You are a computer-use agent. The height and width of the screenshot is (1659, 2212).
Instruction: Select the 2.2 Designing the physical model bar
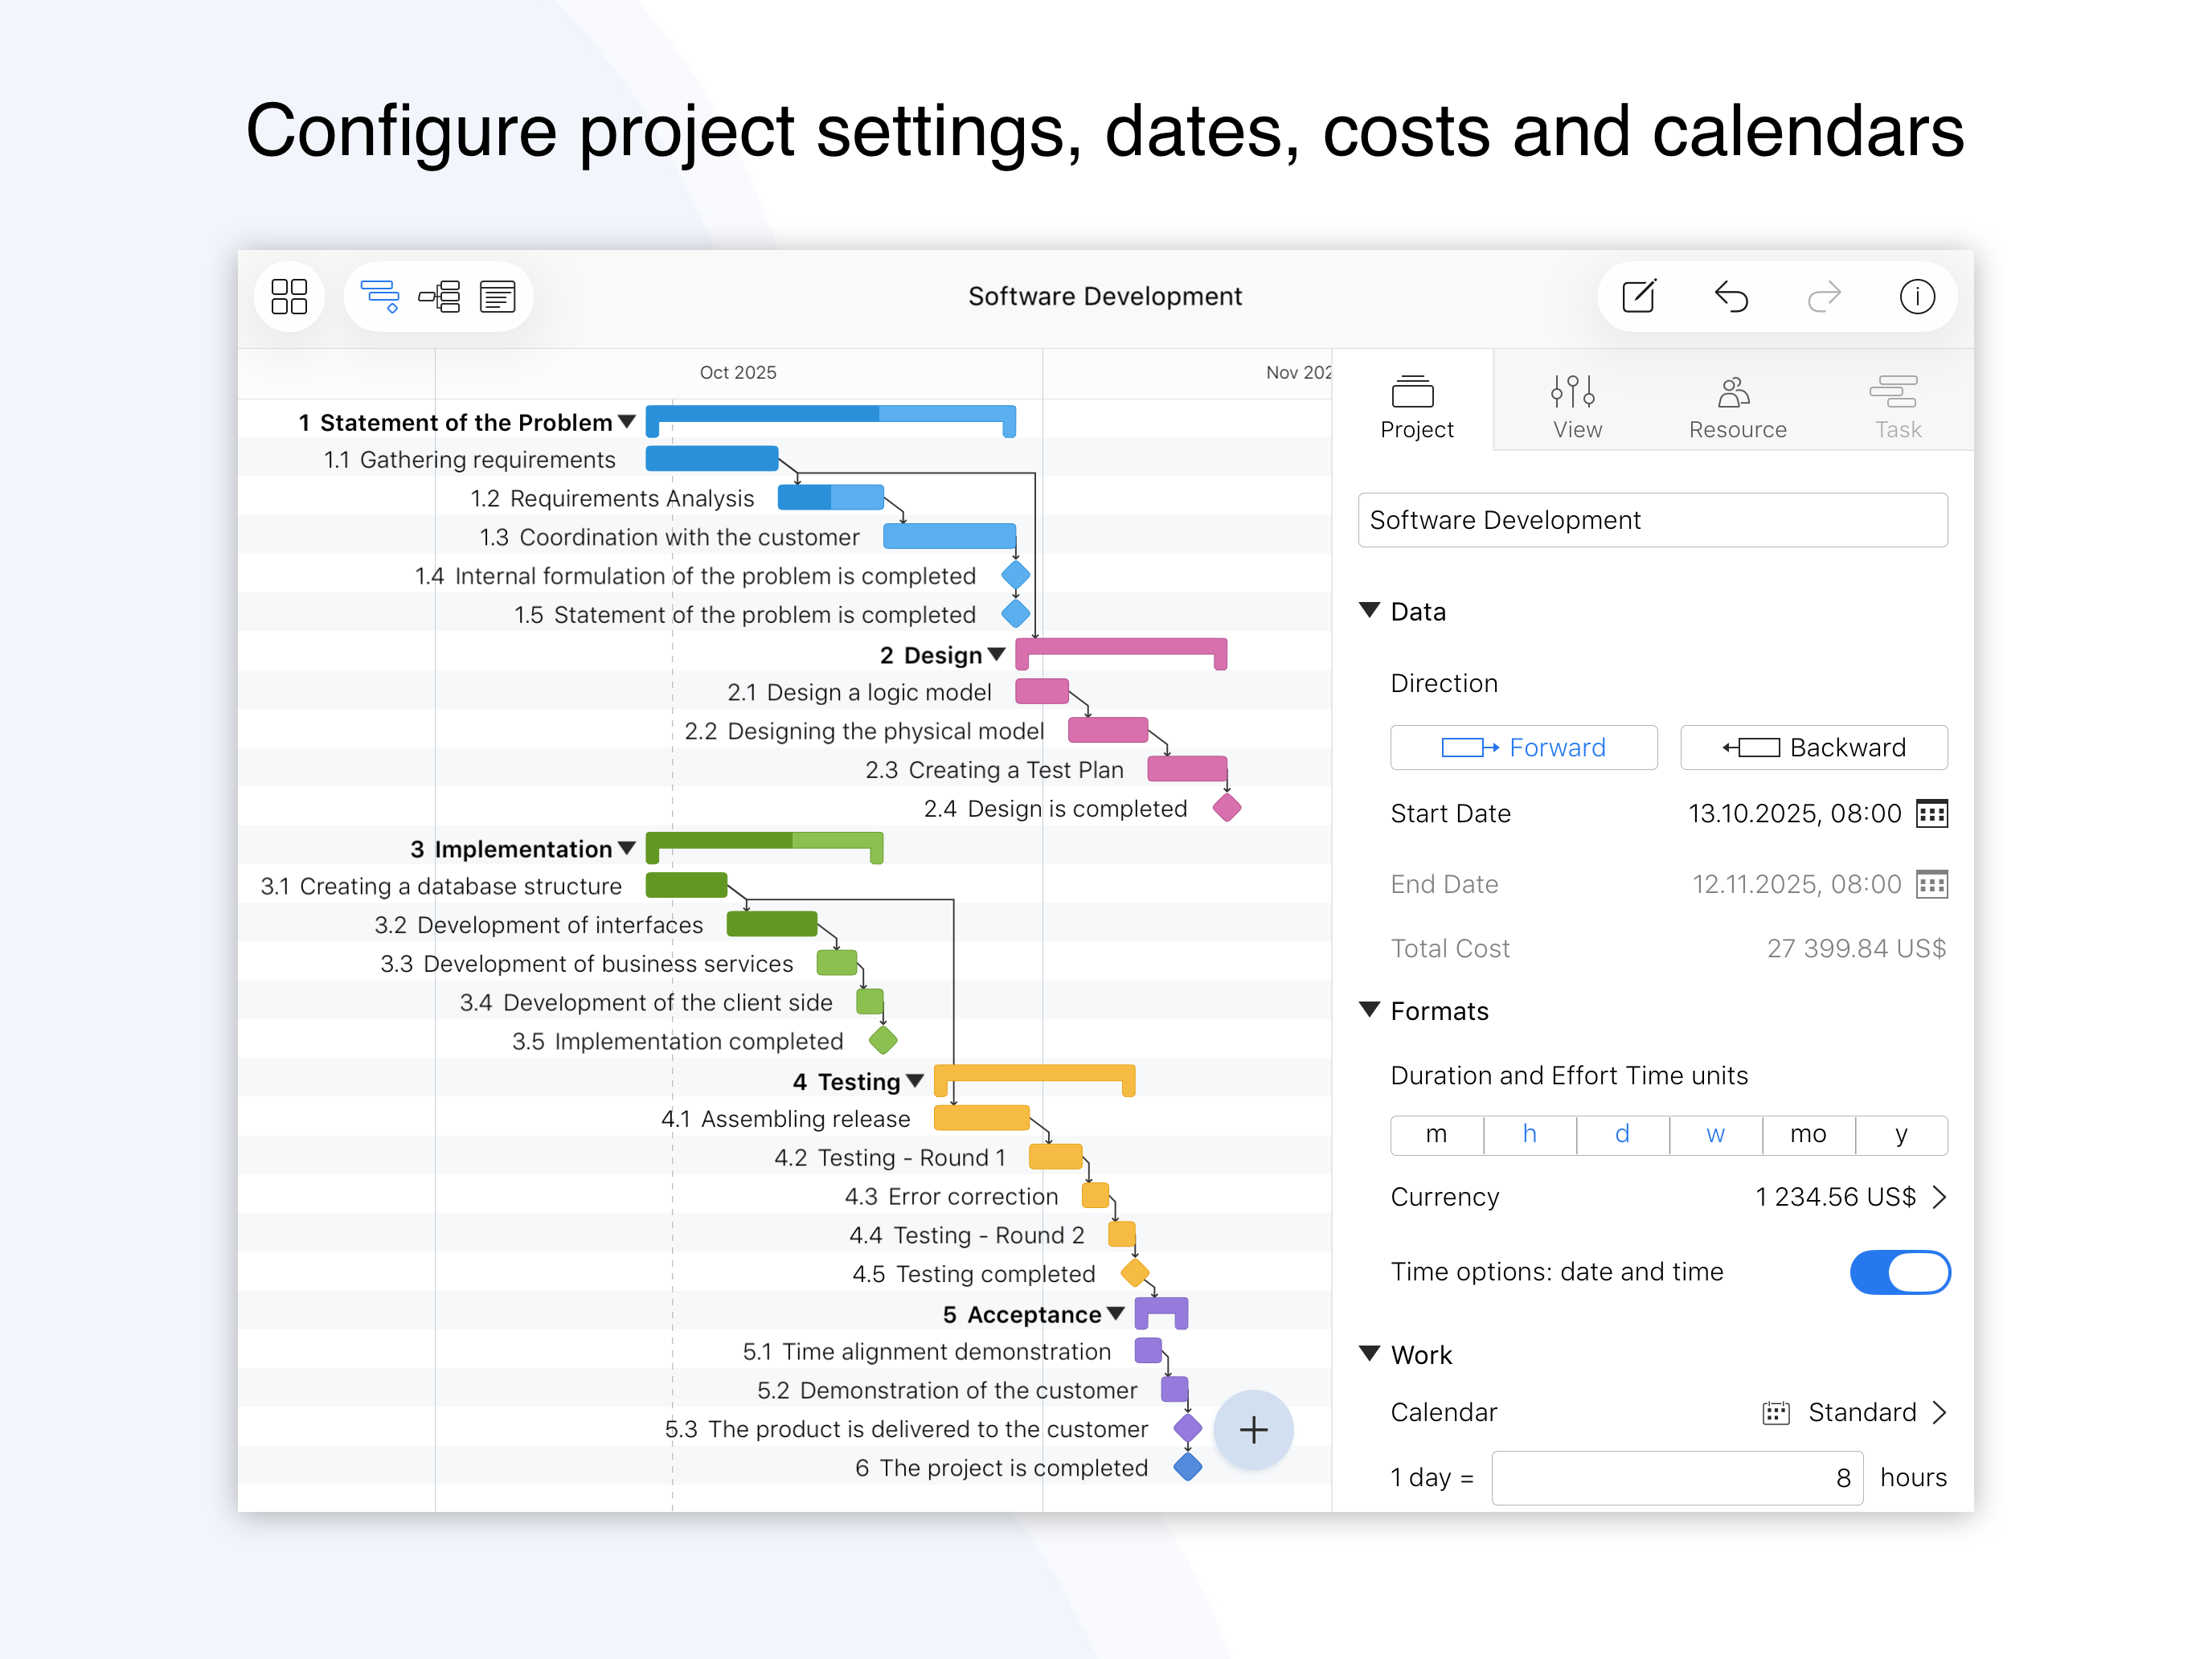(1108, 730)
